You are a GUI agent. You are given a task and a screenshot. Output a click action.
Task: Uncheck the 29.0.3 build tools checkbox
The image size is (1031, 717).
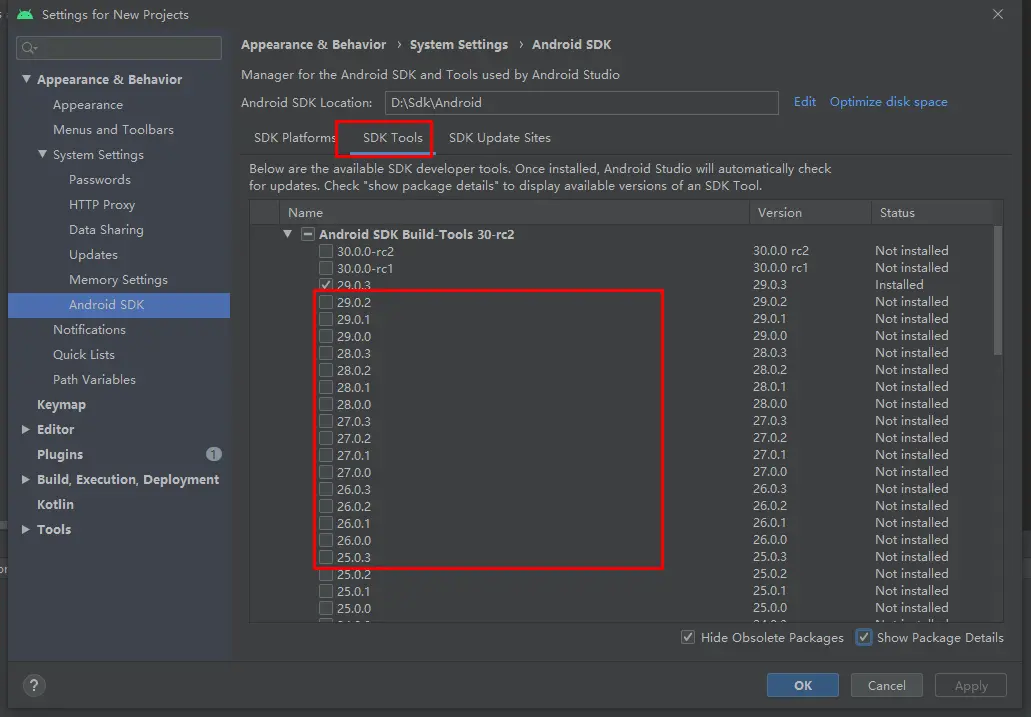[326, 285]
